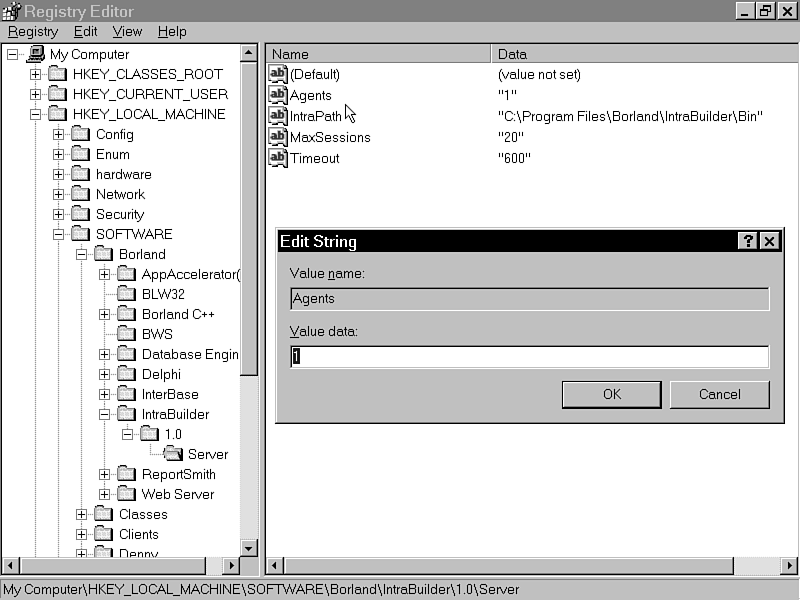800x600 pixels.
Task: Expand the Web Server key
Action: [x=104, y=494]
